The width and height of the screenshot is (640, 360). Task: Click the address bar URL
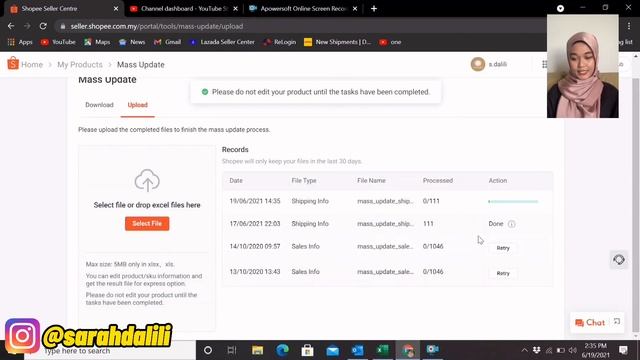(x=157, y=26)
